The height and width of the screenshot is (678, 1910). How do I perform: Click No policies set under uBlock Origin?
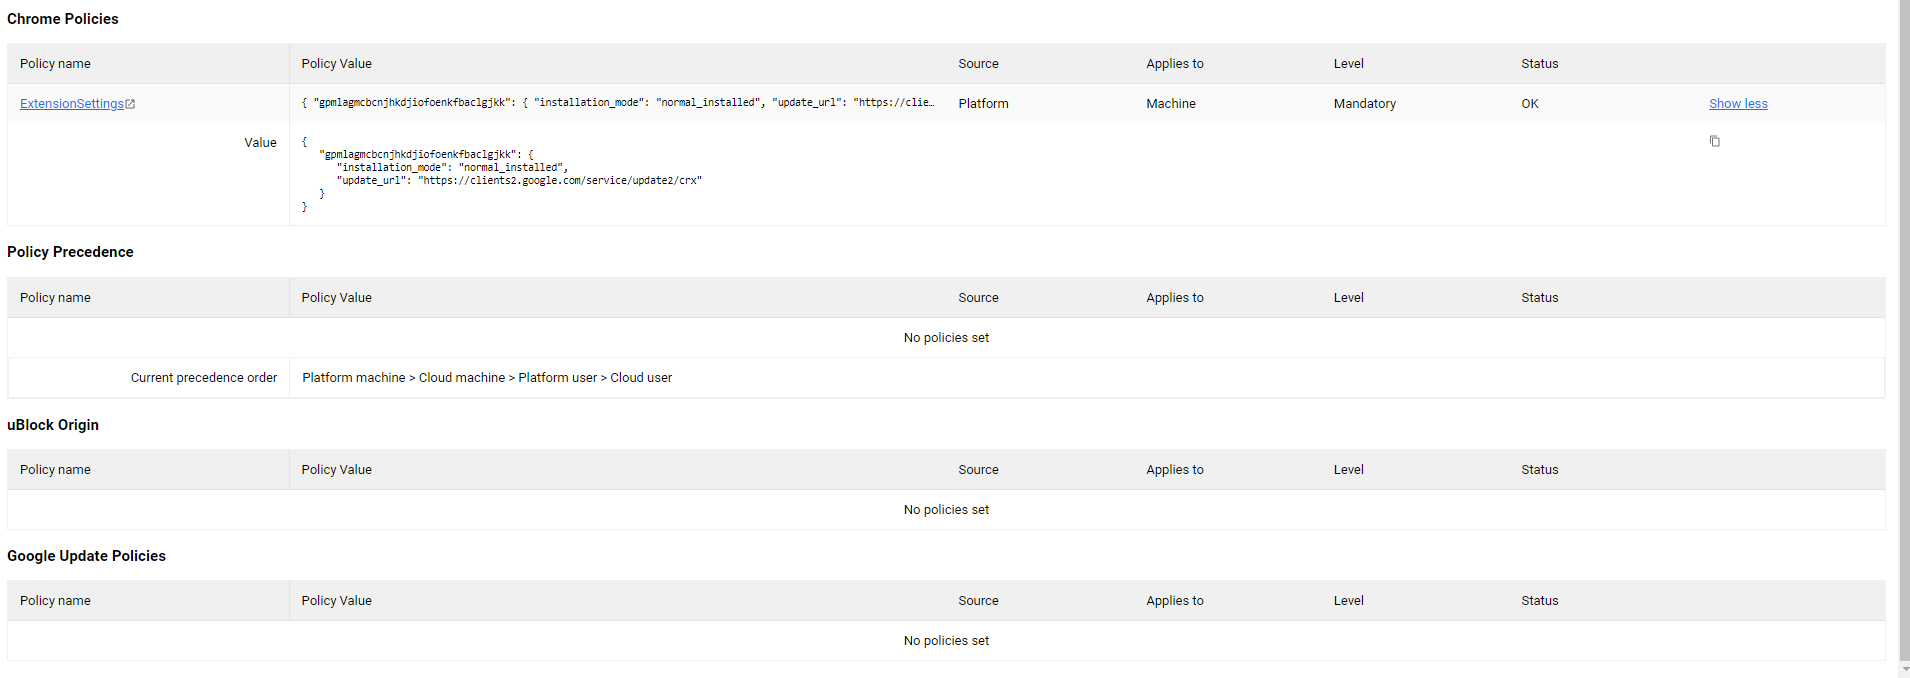[x=946, y=510]
